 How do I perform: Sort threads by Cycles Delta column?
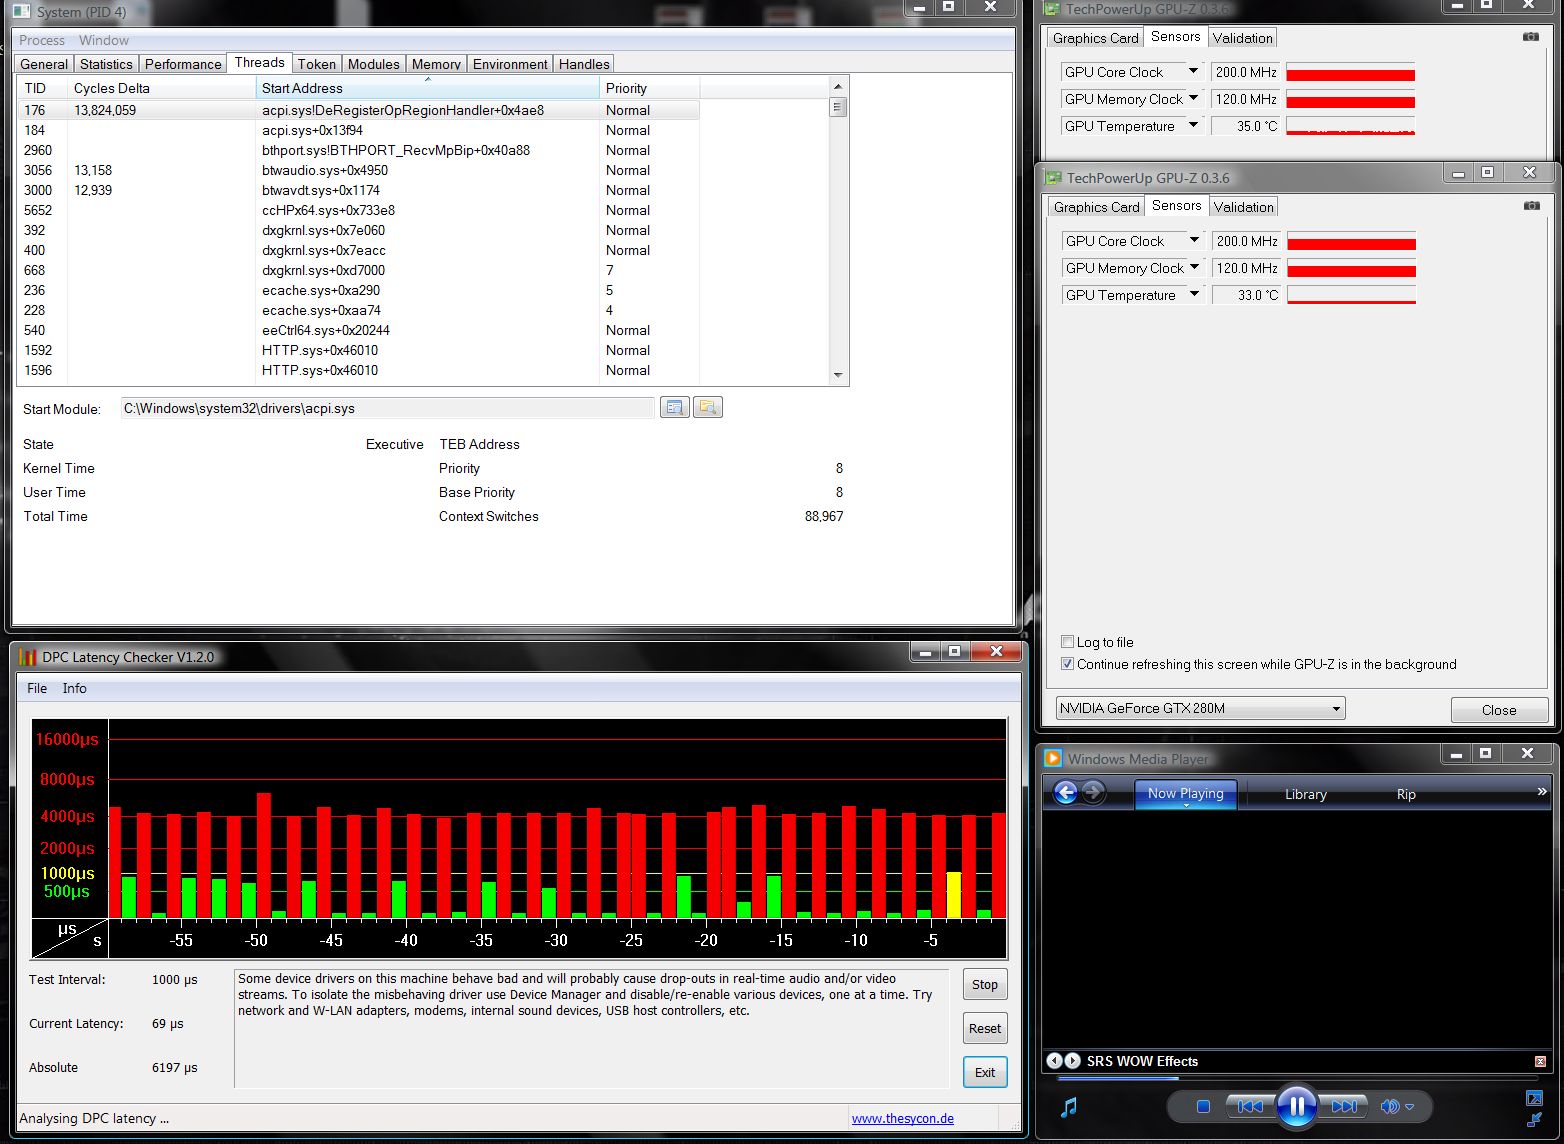160,88
